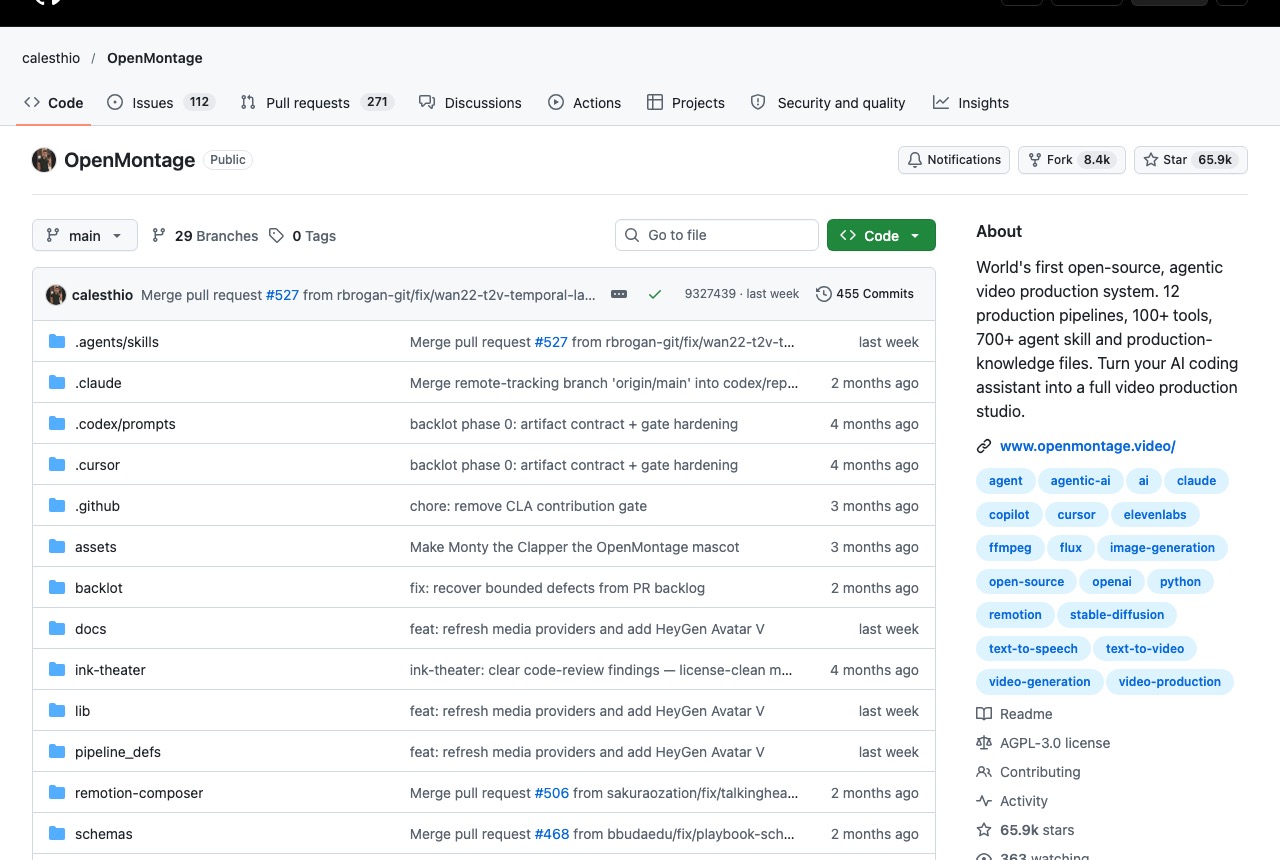Click the pulse icon next to Activity

tap(984, 801)
